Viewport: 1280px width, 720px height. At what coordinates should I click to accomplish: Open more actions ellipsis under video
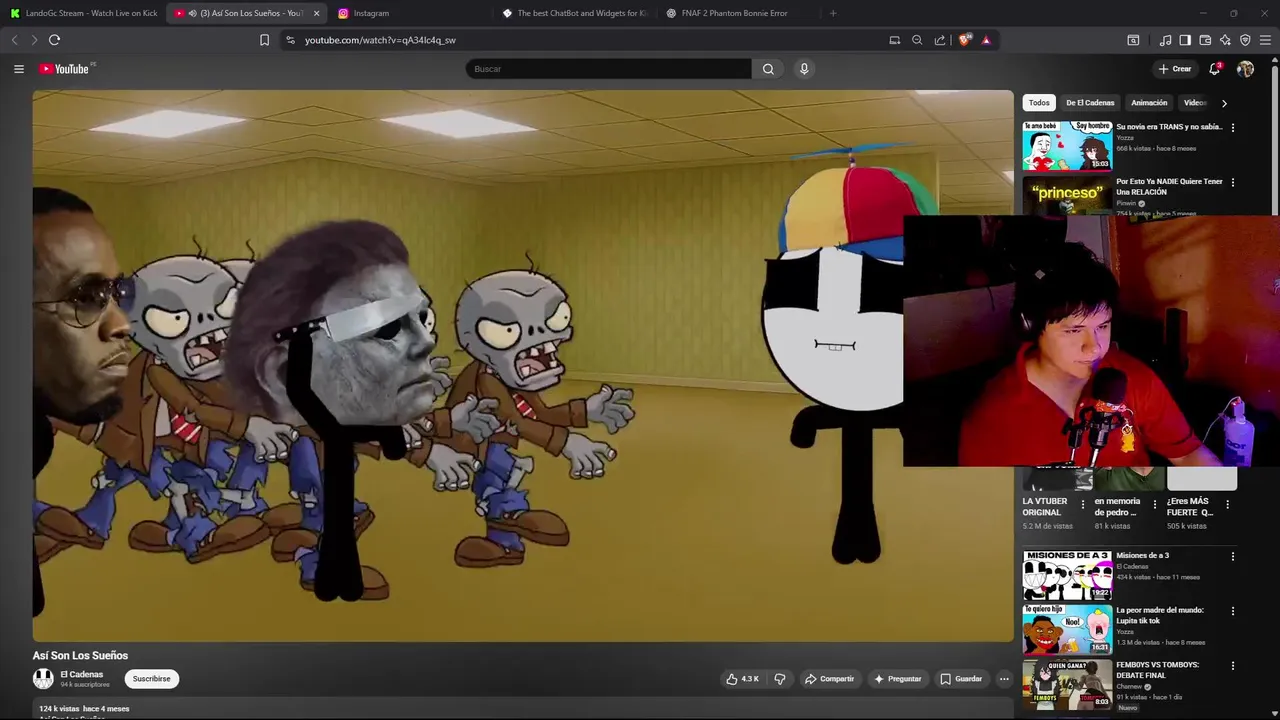1004,679
